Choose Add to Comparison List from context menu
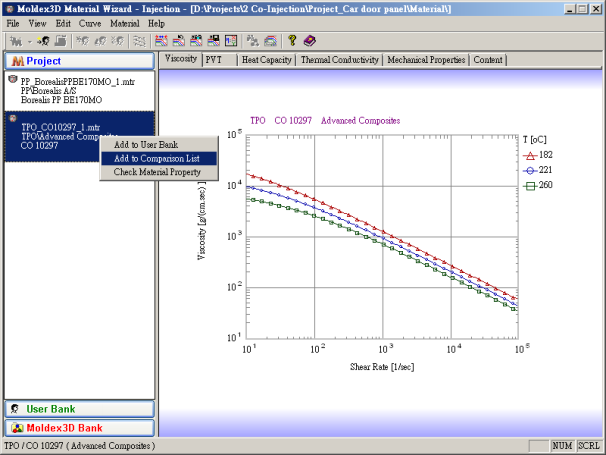Screen dimensions: 606x455 click(x=159, y=158)
